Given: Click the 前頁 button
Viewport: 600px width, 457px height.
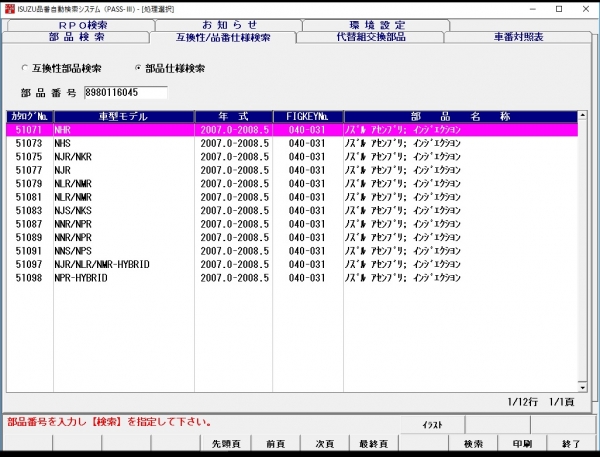Looking at the screenshot, I should (x=275, y=444).
